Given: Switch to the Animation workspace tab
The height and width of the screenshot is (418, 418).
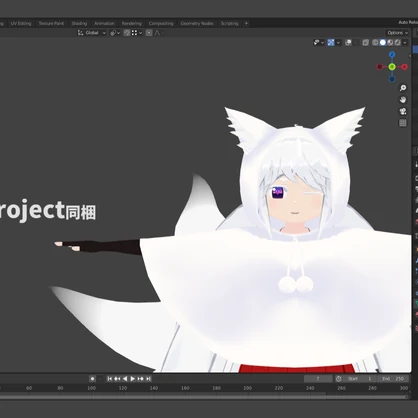Looking at the screenshot, I should [104, 23].
